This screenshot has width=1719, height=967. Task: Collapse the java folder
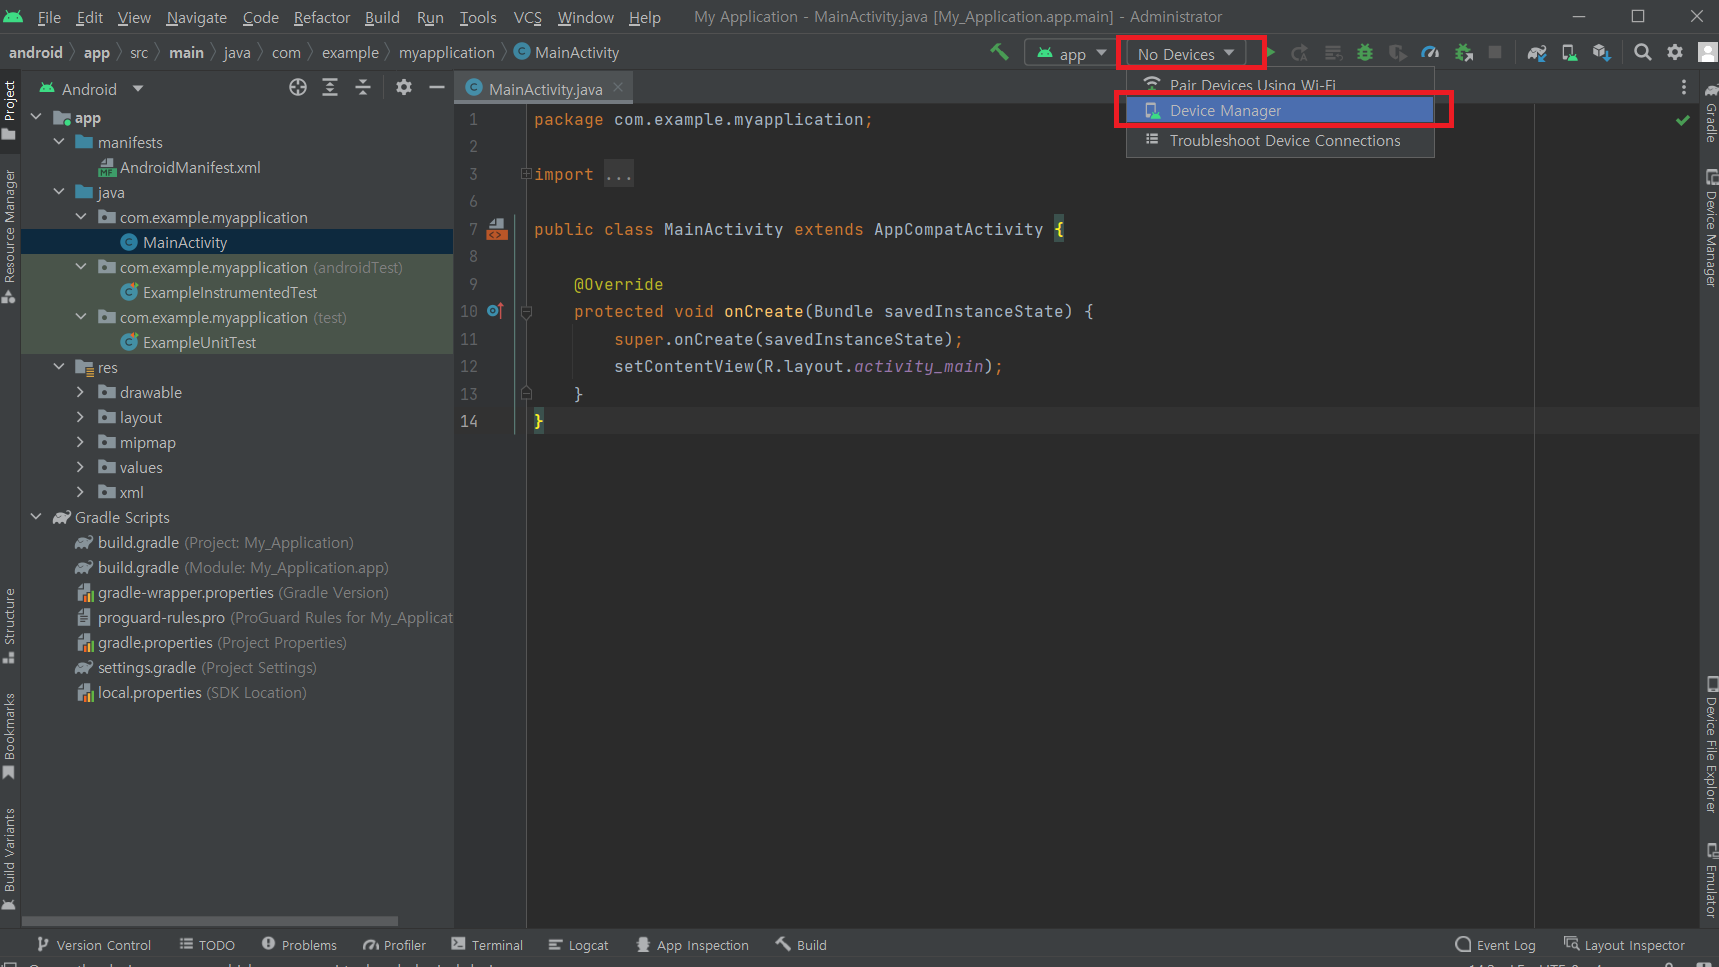tap(59, 192)
